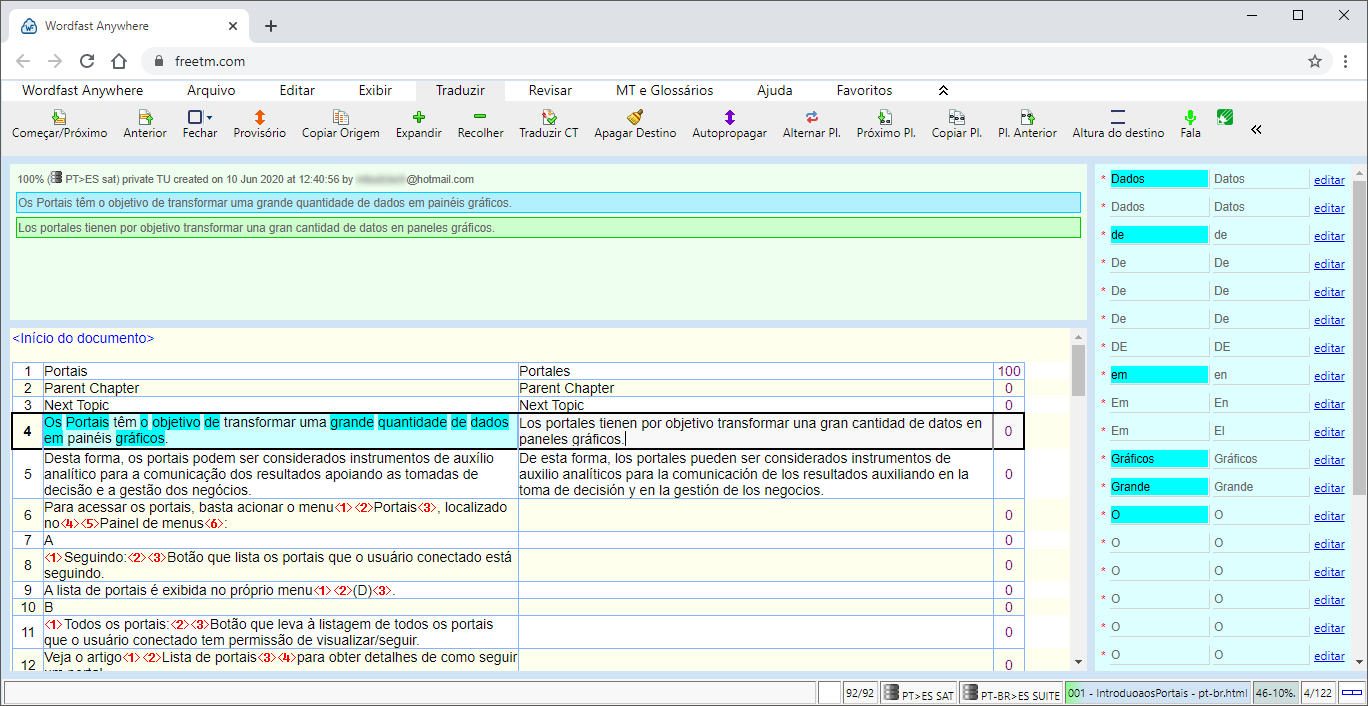The height and width of the screenshot is (706, 1368).
Task: Click the target cell of segment 6
Action: click(x=755, y=515)
